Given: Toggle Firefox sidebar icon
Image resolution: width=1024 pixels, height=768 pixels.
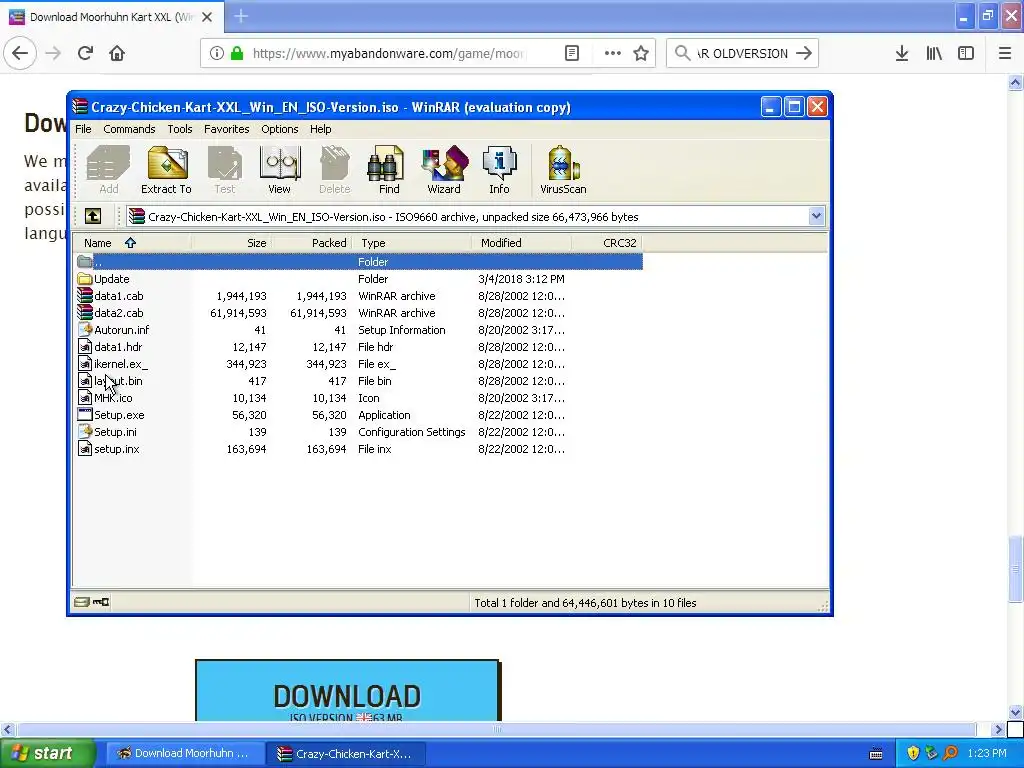Looking at the screenshot, I should (966, 53).
